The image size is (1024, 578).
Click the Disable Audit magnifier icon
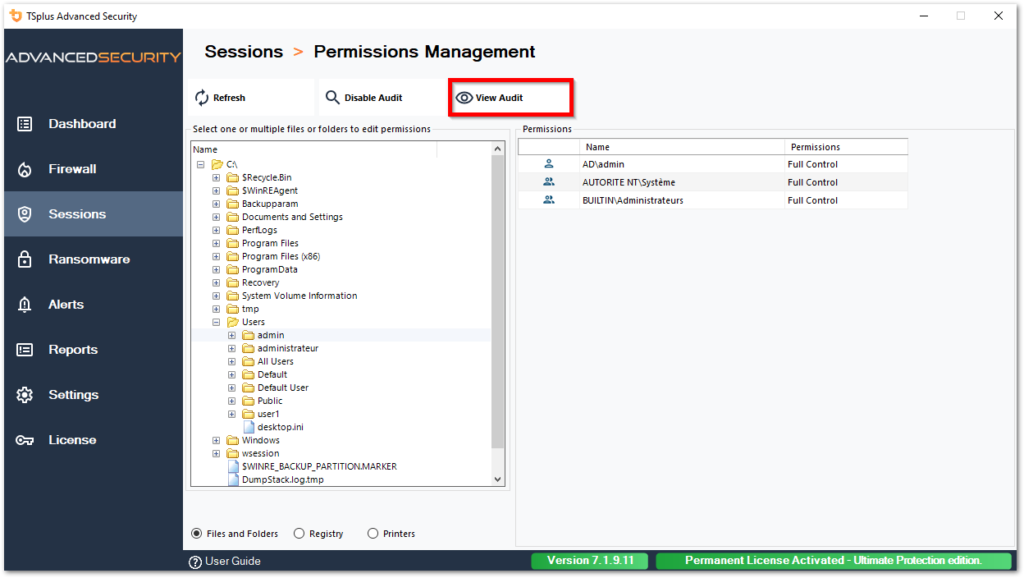[x=333, y=97]
